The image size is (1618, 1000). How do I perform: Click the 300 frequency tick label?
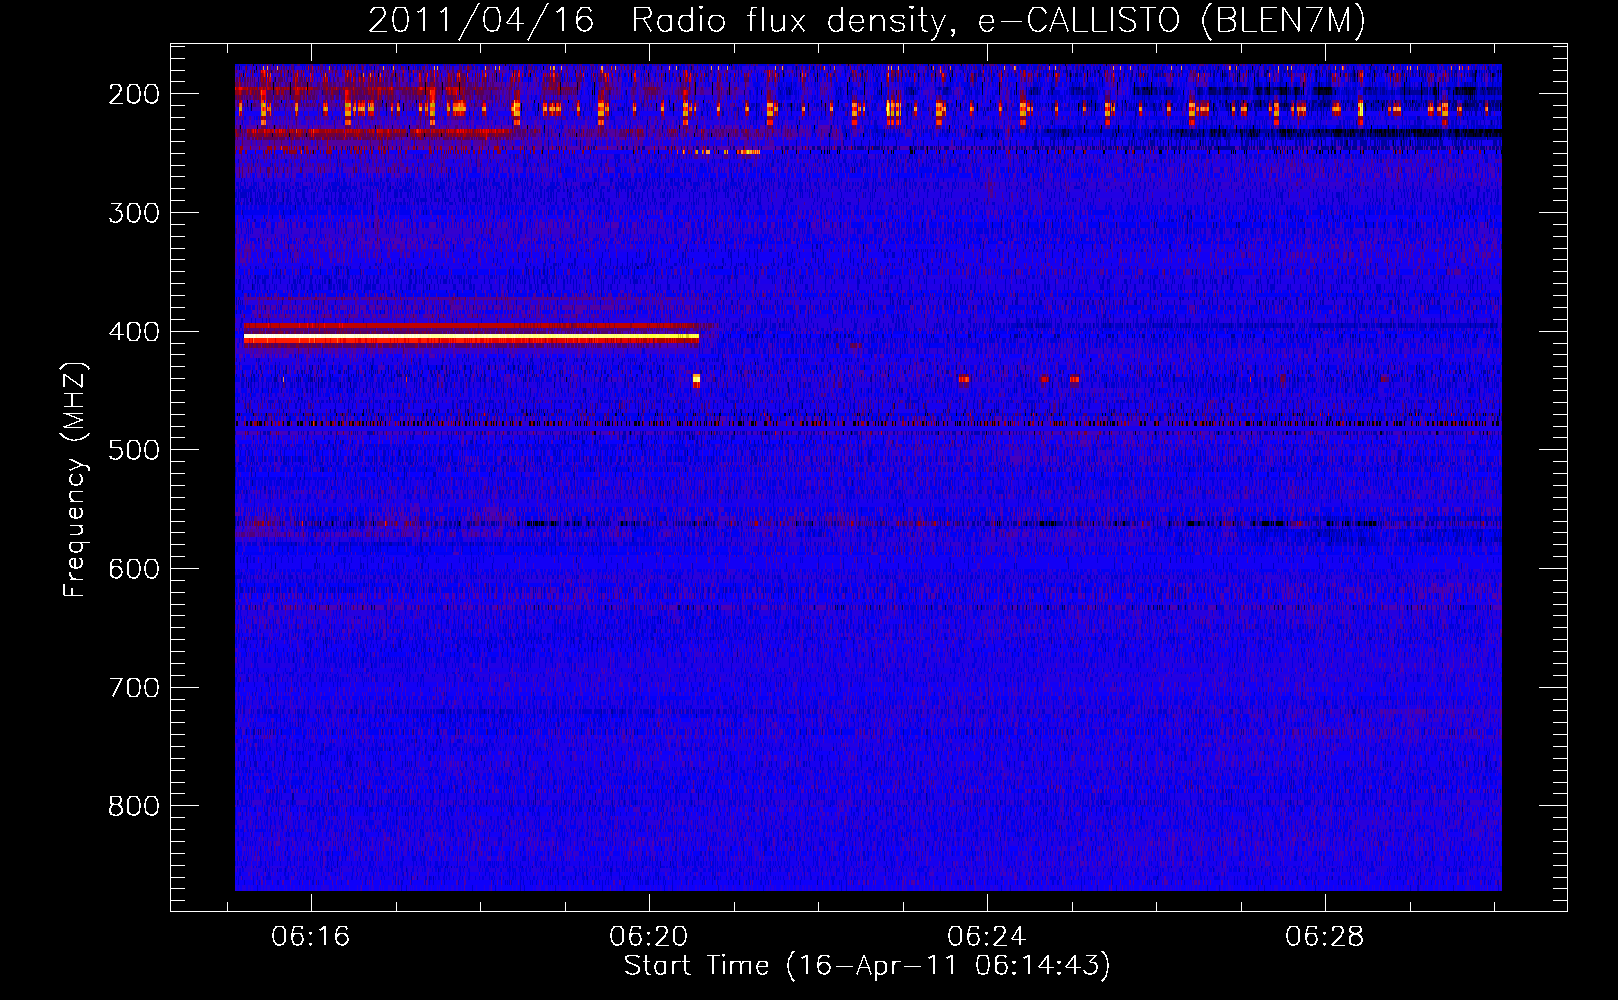pos(134,213)
